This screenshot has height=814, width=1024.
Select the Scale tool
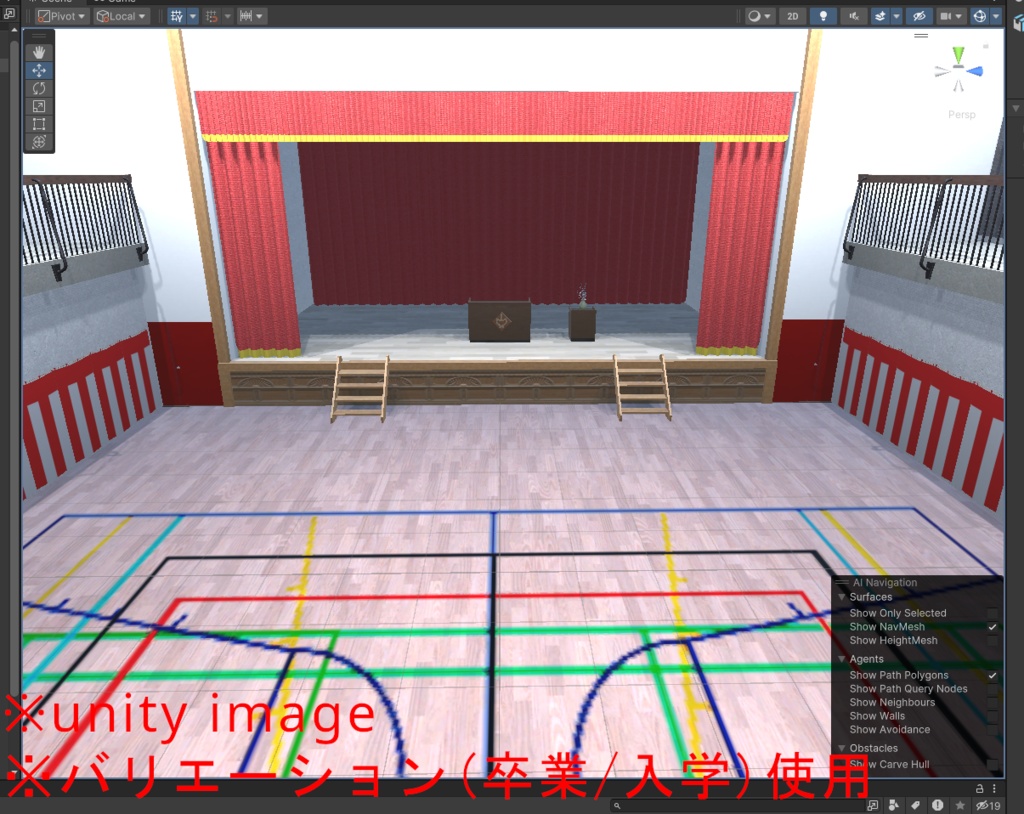38,106
